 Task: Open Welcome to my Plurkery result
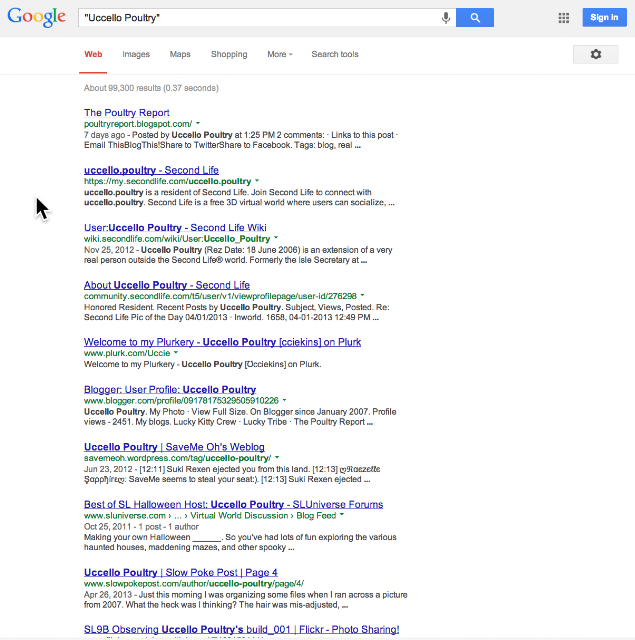222,342
